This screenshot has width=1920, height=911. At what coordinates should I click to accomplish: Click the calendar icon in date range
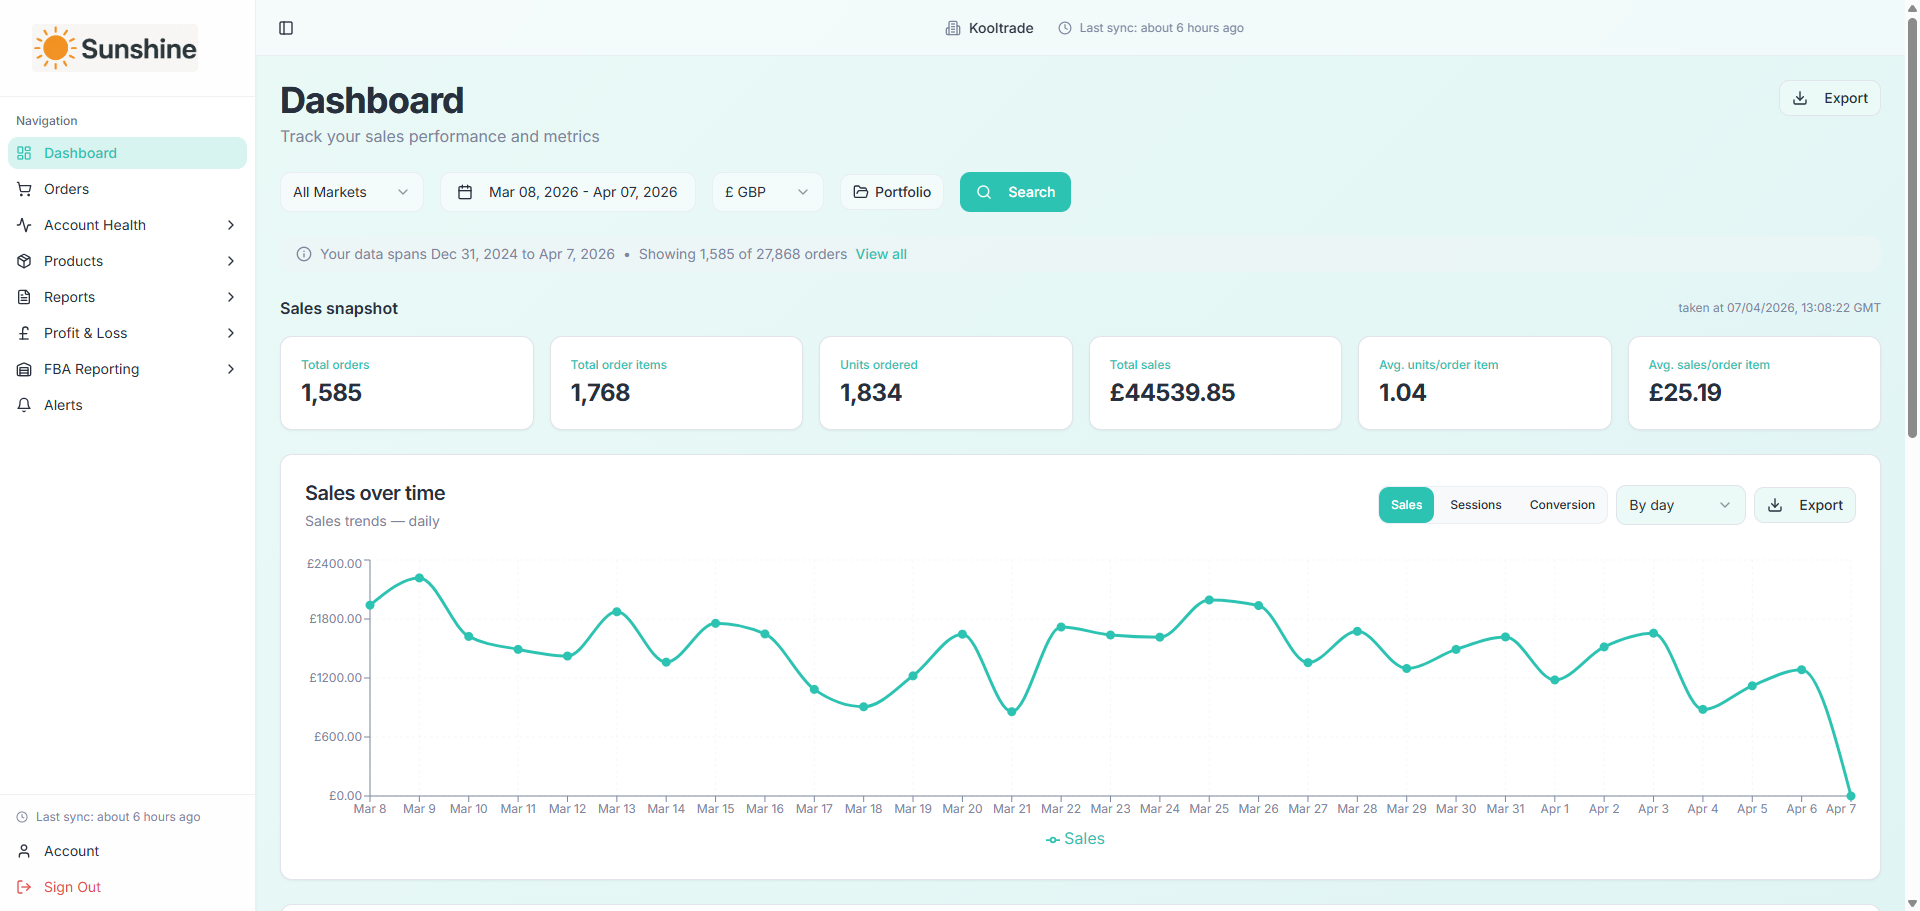pyautogui.click(x=465, y=192)
